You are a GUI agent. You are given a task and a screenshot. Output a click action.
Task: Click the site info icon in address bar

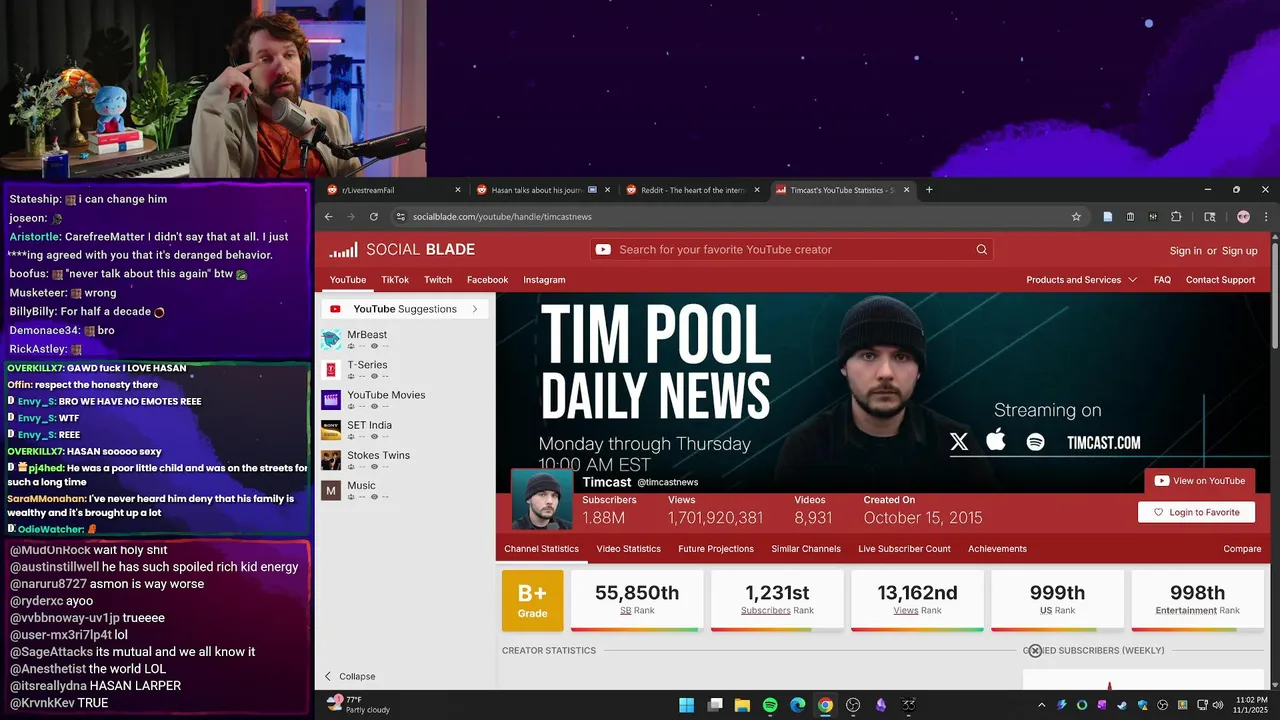pyautogui.click(x=400, y=216)
